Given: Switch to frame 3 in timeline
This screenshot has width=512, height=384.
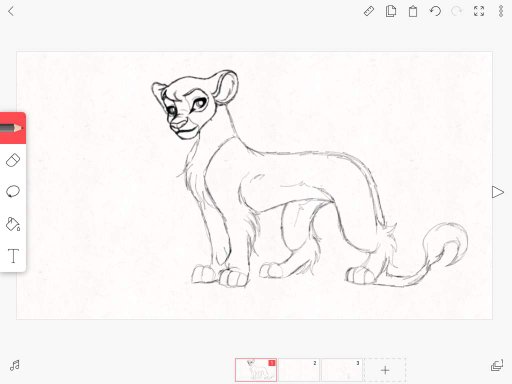Looking at the screenshot, I should [342, 370].
